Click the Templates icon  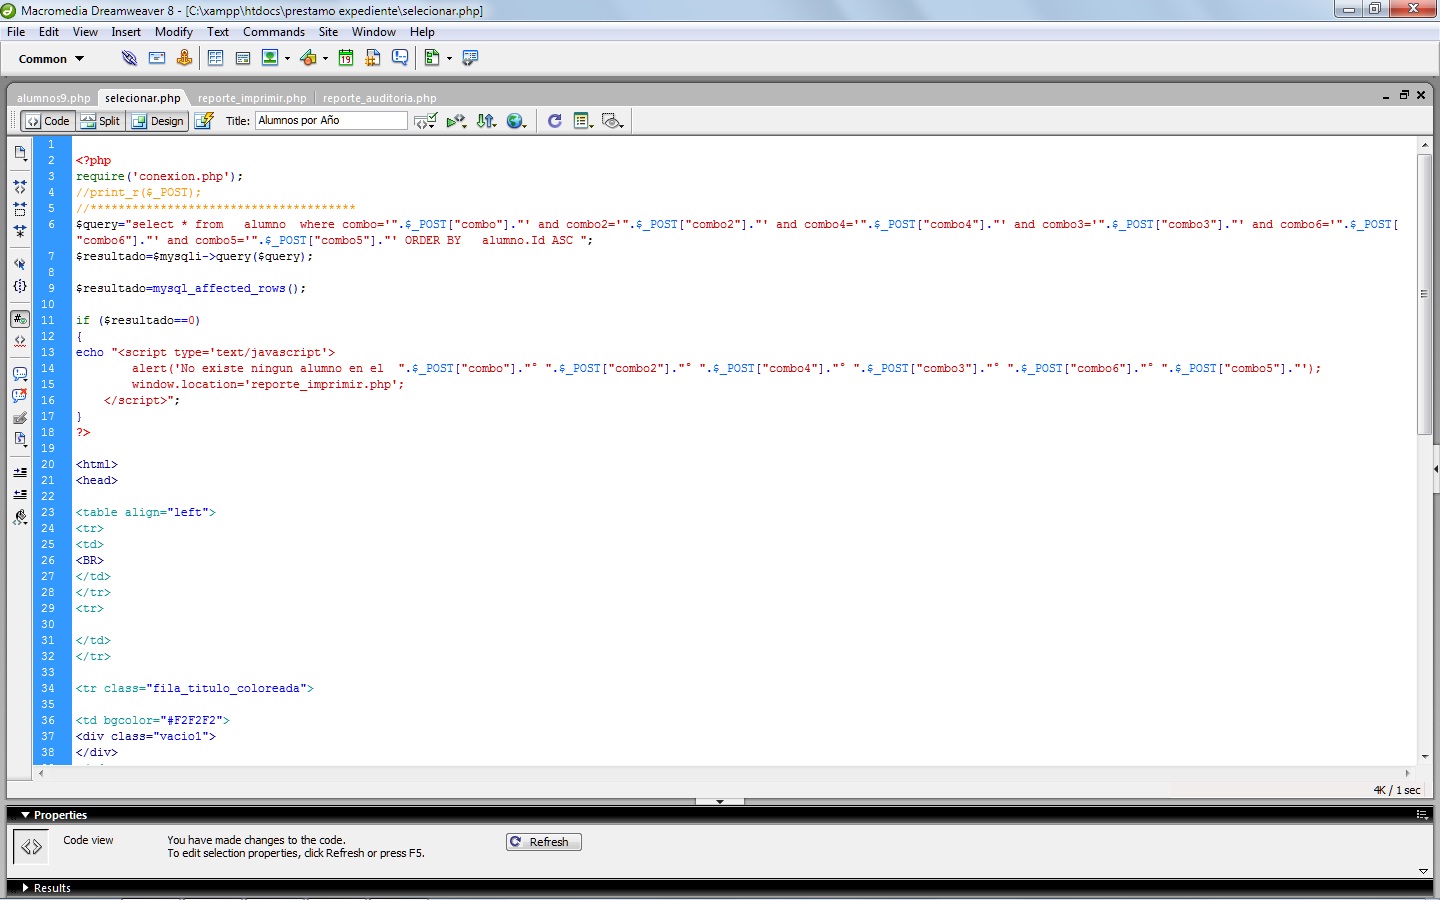tap(432, 58)
